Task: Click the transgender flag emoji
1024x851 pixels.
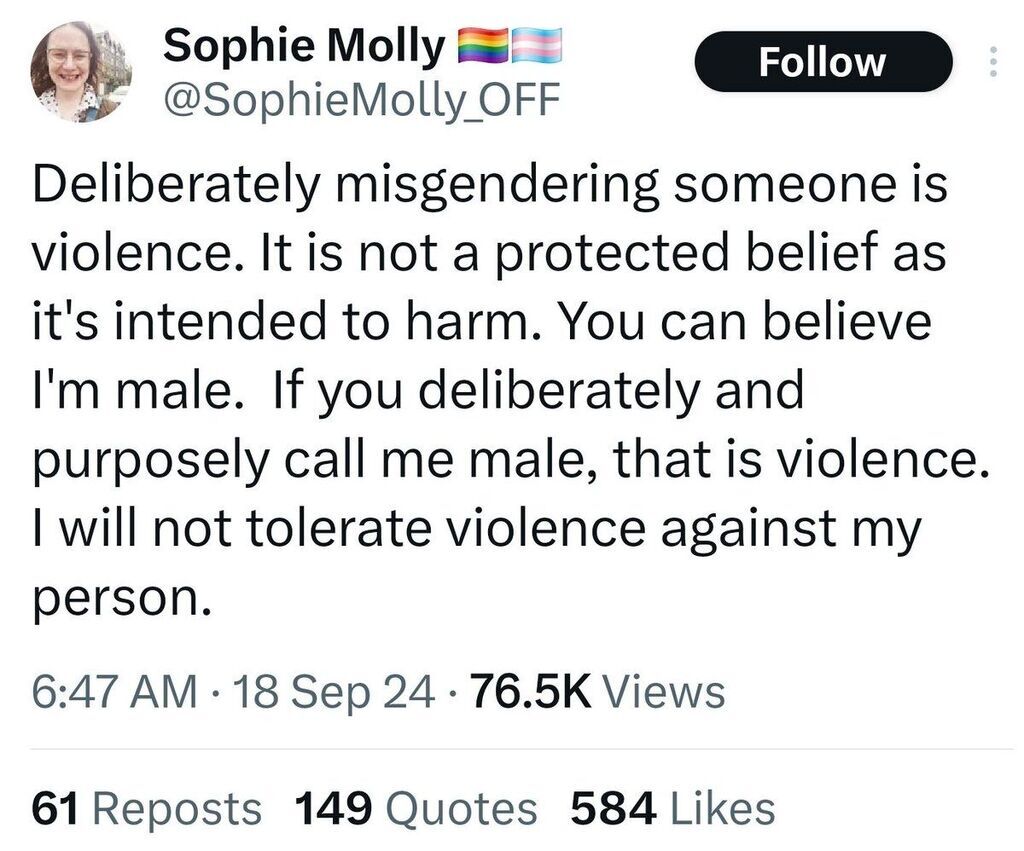Action: tap(537, 45)
